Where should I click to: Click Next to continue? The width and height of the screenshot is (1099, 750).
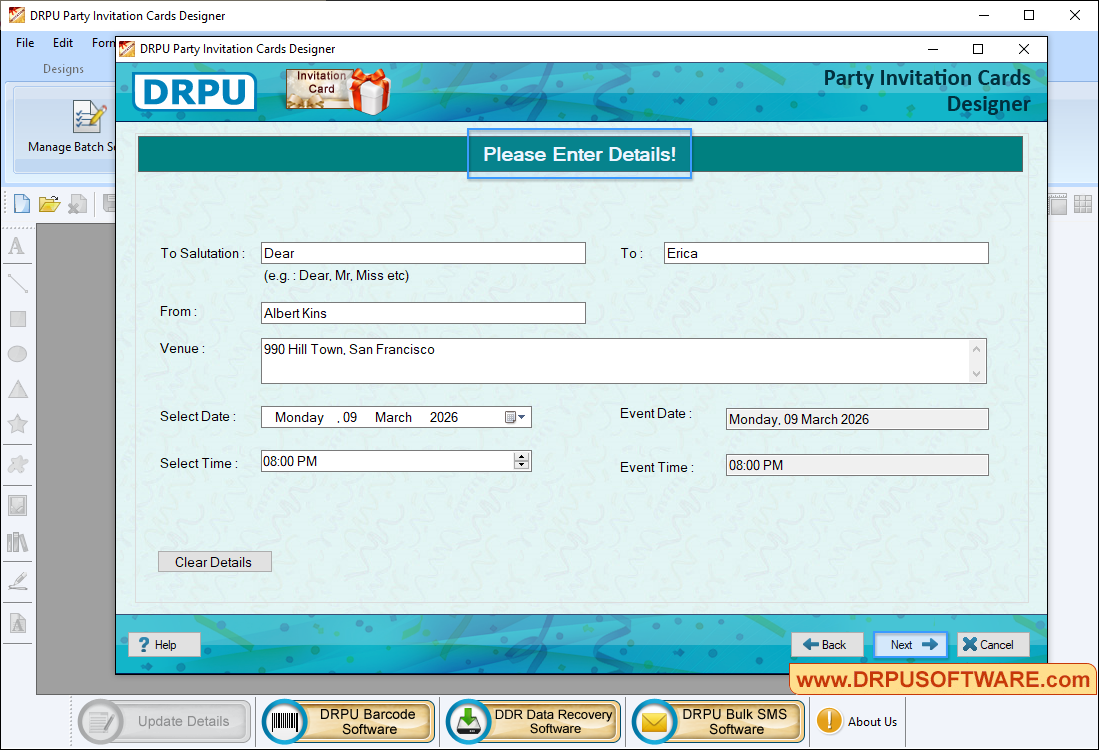click(910, 644)
